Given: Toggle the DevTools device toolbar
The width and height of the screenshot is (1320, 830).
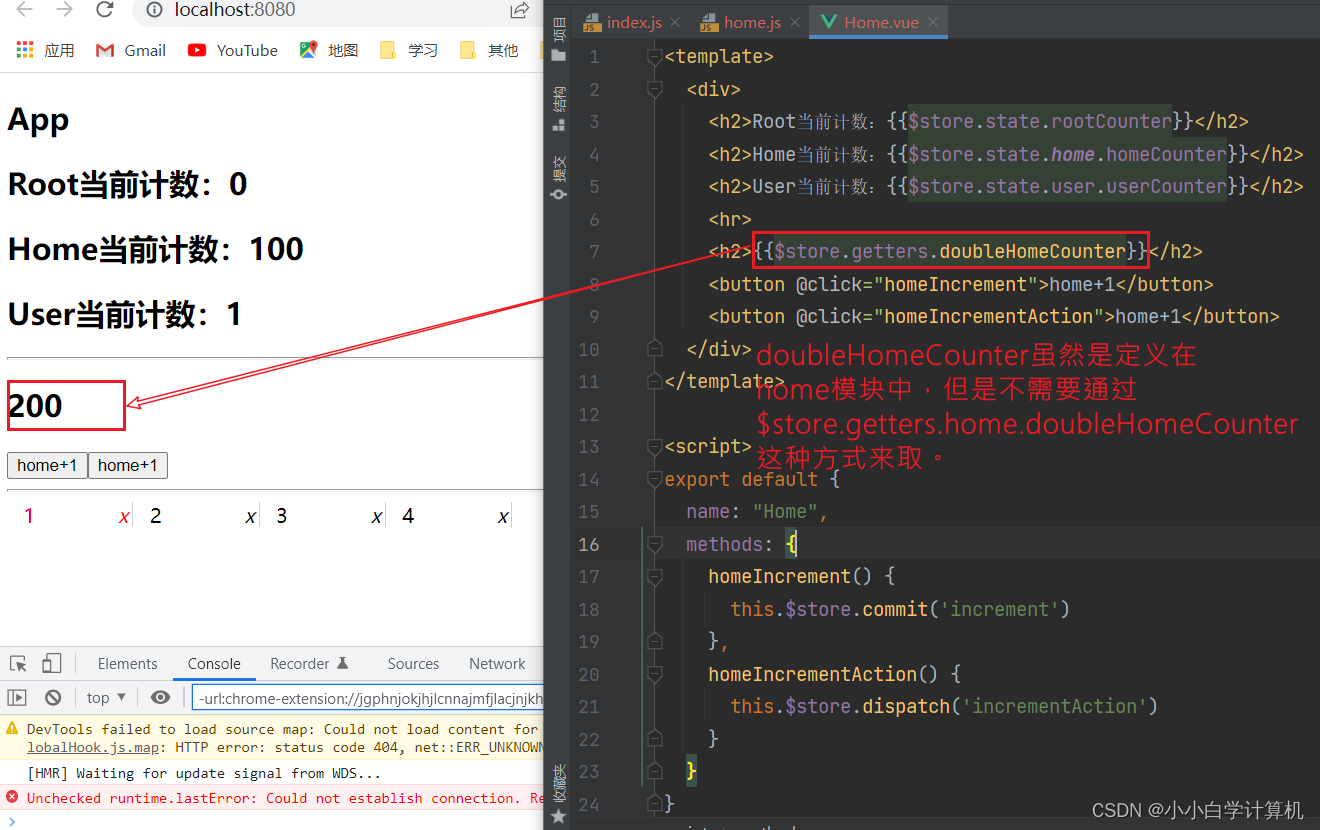Looking at the screenshot, I should [x=52, y=663].
